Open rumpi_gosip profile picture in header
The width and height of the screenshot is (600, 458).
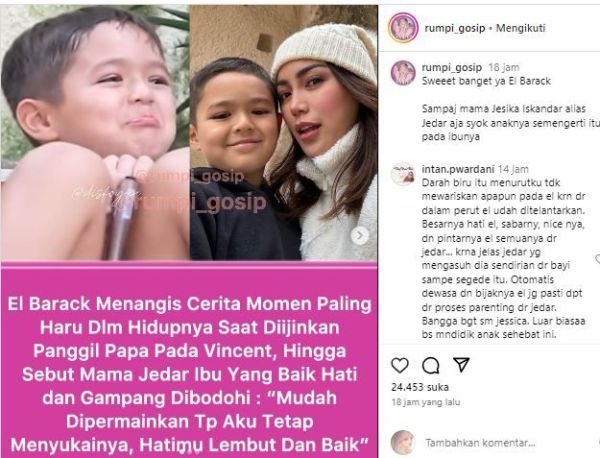pos(403,28)
